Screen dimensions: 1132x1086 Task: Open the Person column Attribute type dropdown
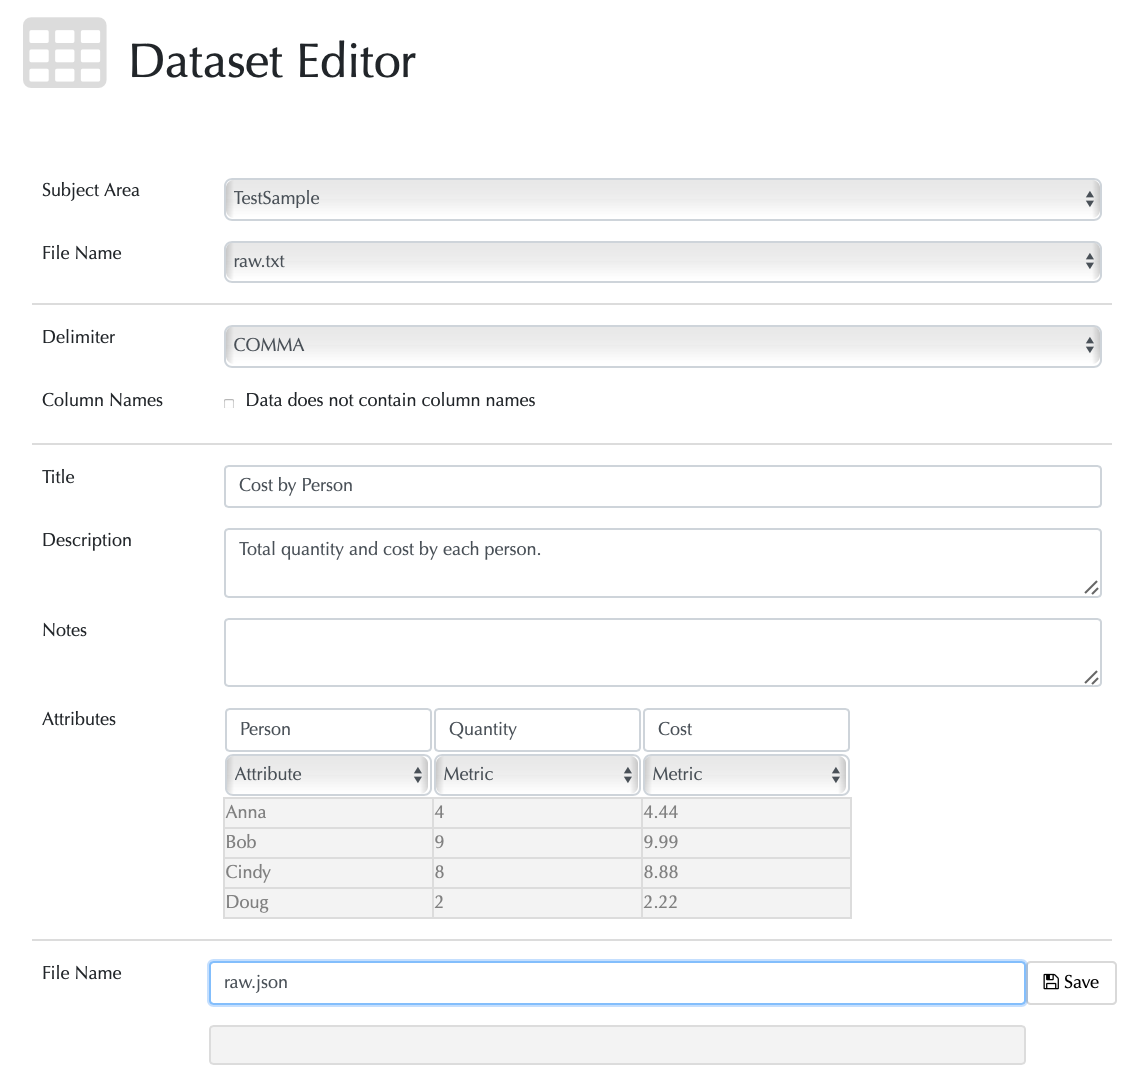(328, 774)
